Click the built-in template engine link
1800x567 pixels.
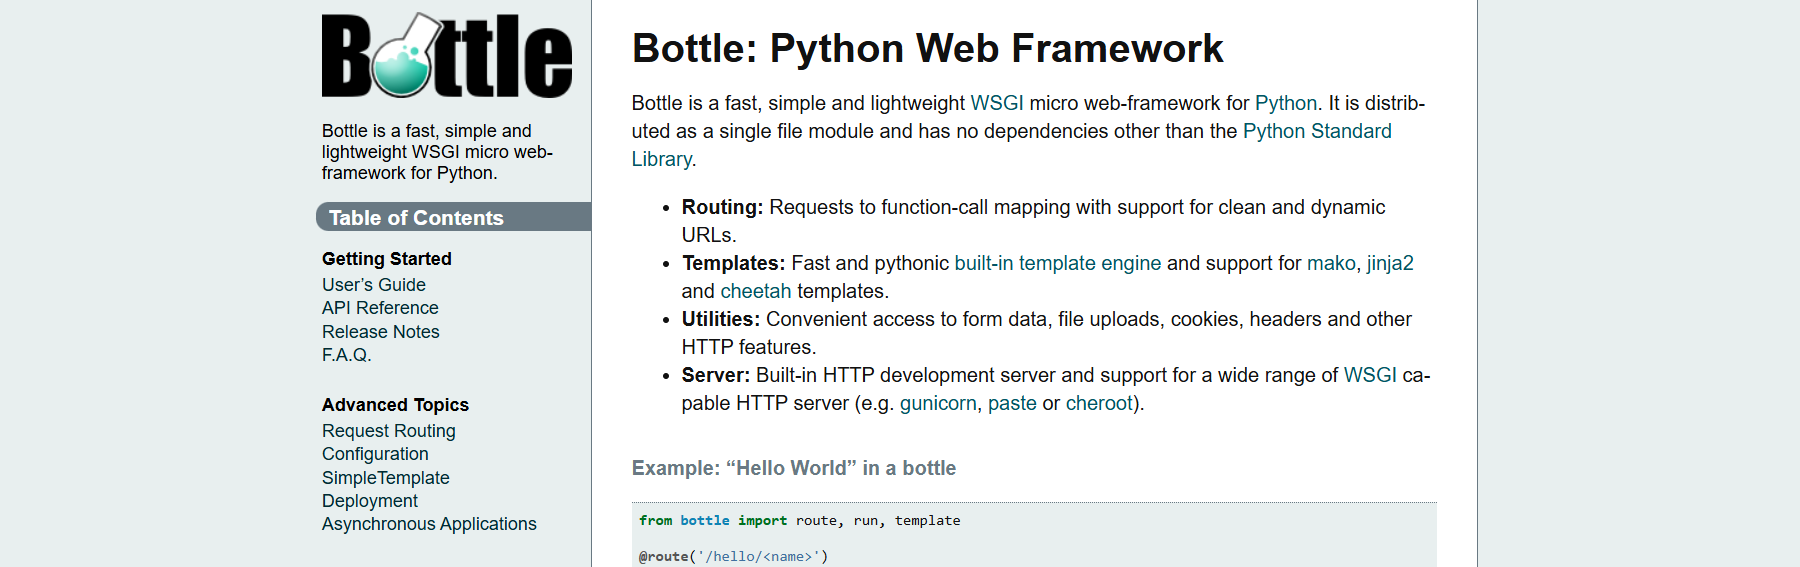[x=1057, y=263]
